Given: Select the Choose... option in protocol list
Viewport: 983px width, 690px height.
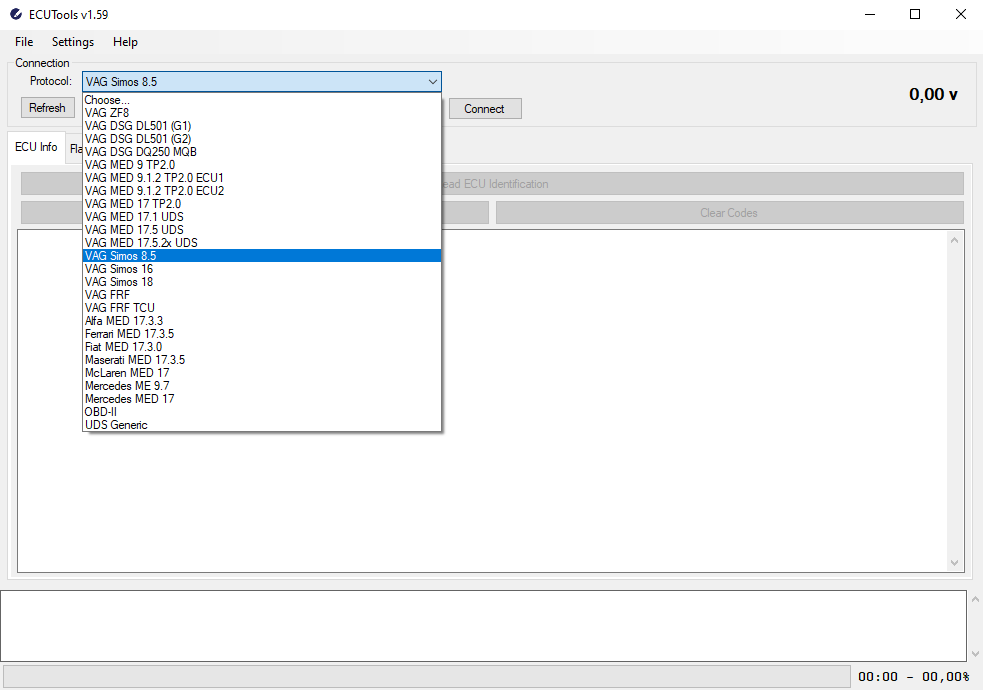Looking at the screenshot, I should (262, 100).
